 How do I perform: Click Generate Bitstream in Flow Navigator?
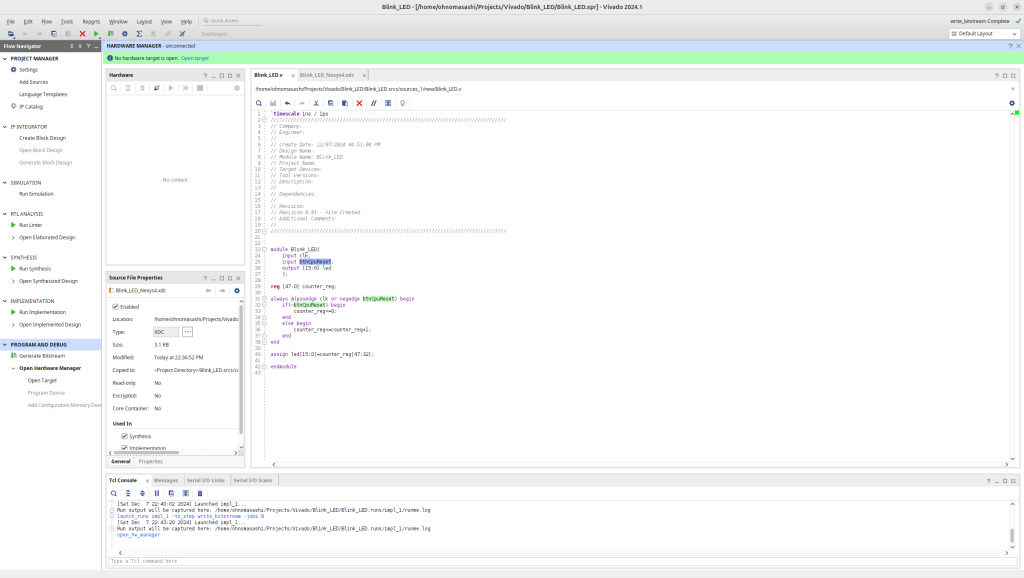(41, 356)
